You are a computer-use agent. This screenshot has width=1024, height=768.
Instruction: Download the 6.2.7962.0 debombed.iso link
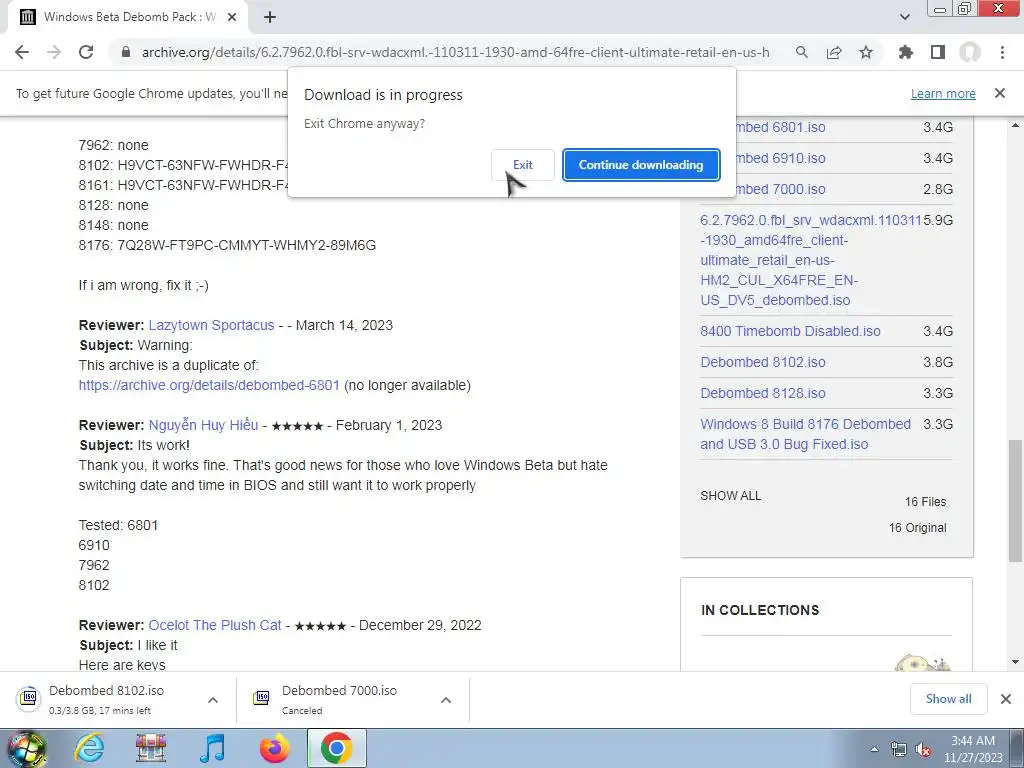click(810, 260)
